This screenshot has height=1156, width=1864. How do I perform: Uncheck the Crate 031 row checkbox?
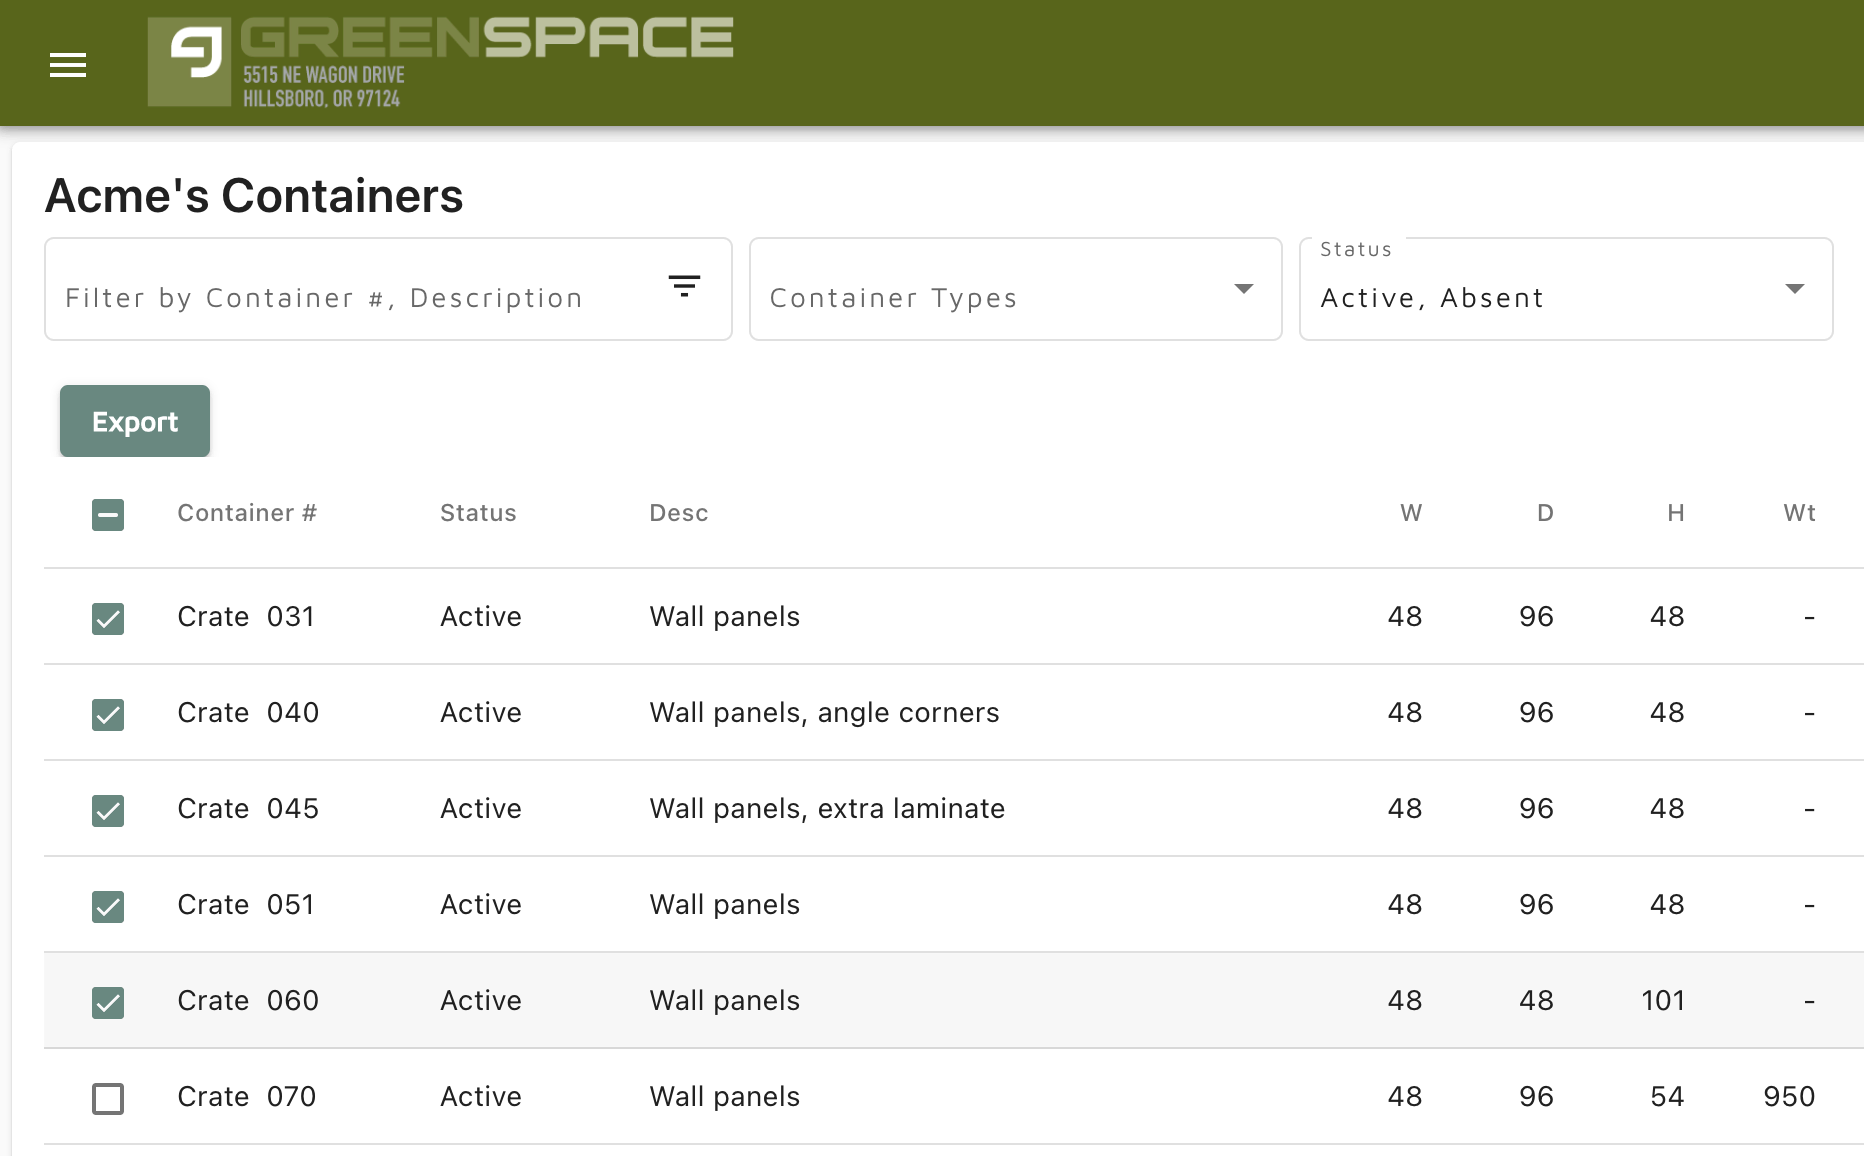click(107, 618)
